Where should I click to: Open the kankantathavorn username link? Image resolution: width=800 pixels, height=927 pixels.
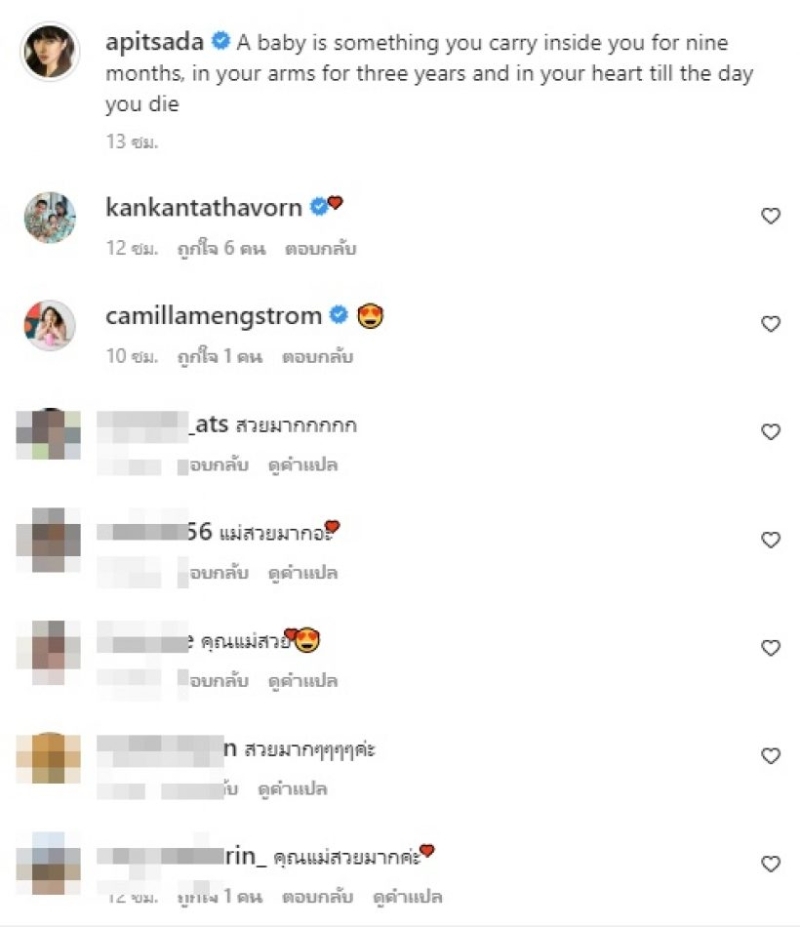(203, 208)
